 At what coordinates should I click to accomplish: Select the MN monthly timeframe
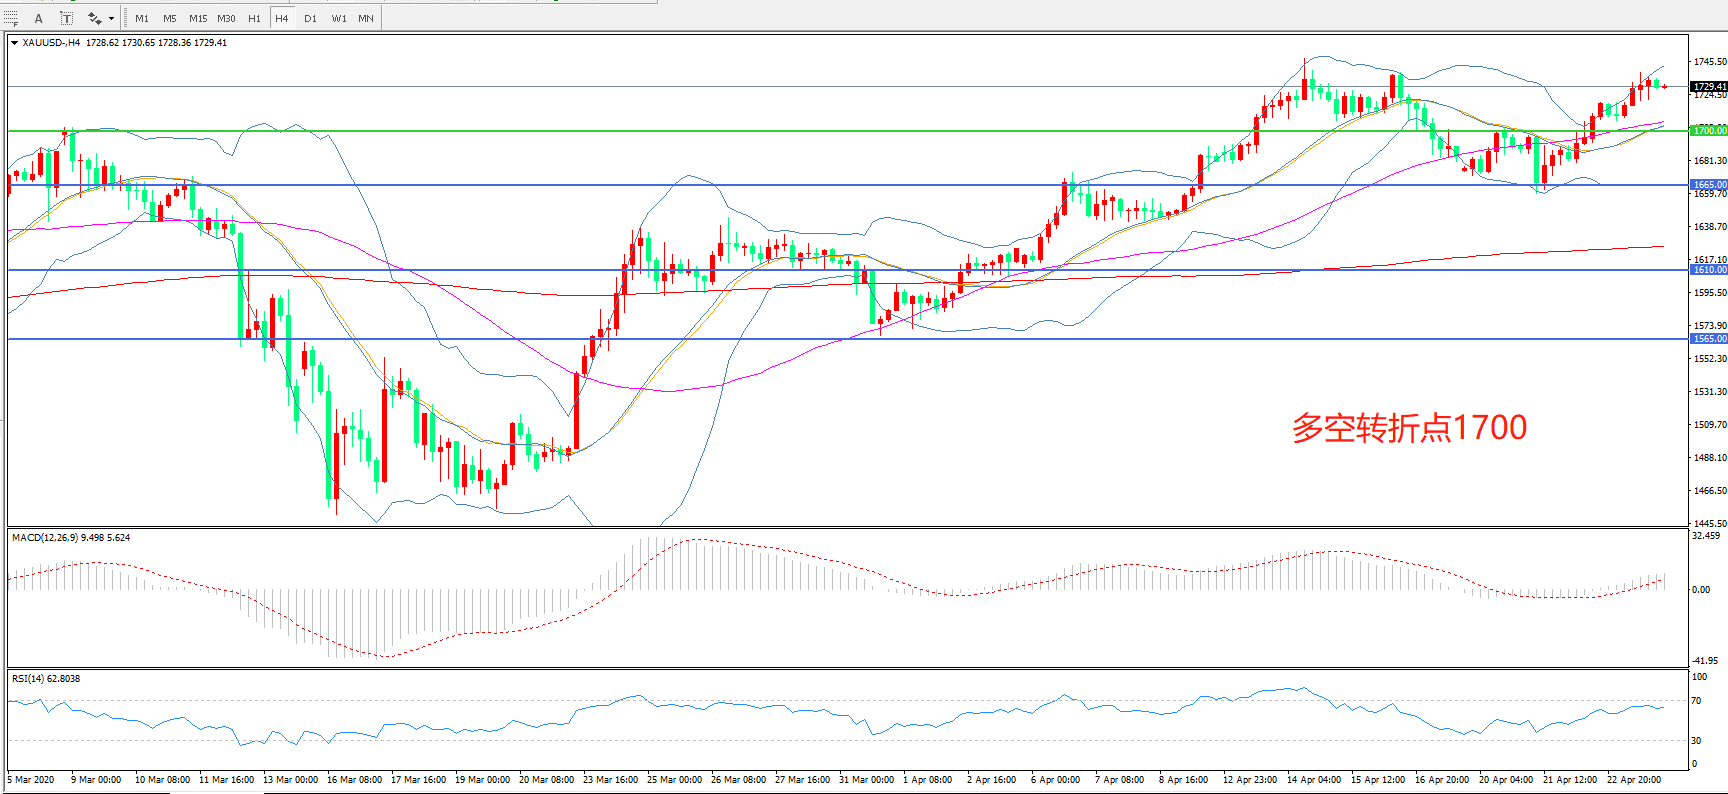coord(366,18)
